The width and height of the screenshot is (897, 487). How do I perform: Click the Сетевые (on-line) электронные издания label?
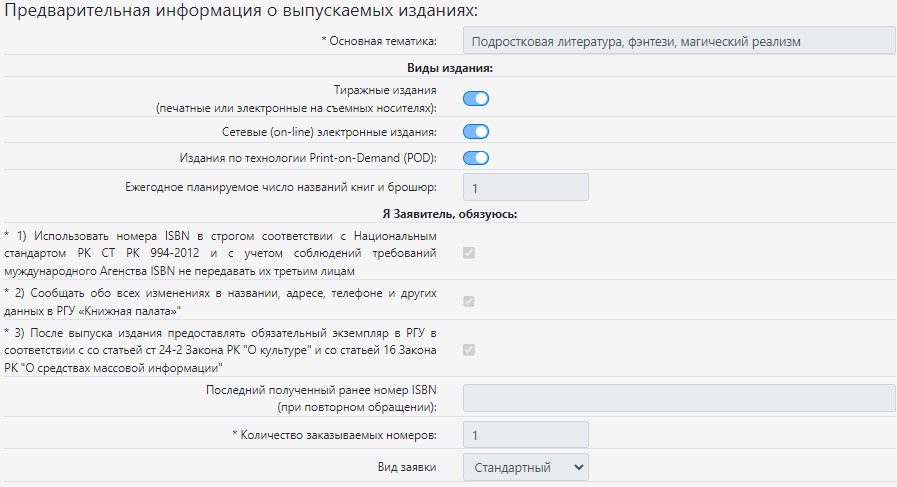pyautogui.click(x=329, y=131)
